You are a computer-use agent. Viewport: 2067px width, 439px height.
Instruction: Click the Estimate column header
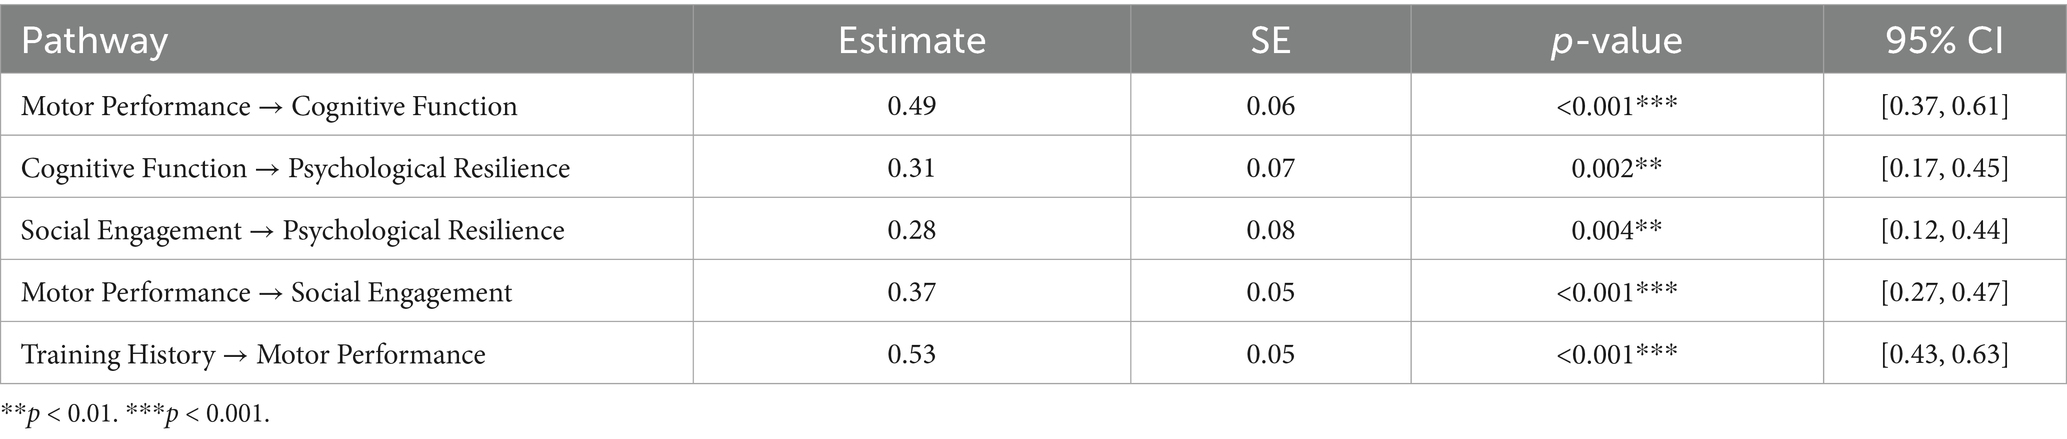(911, 41)
